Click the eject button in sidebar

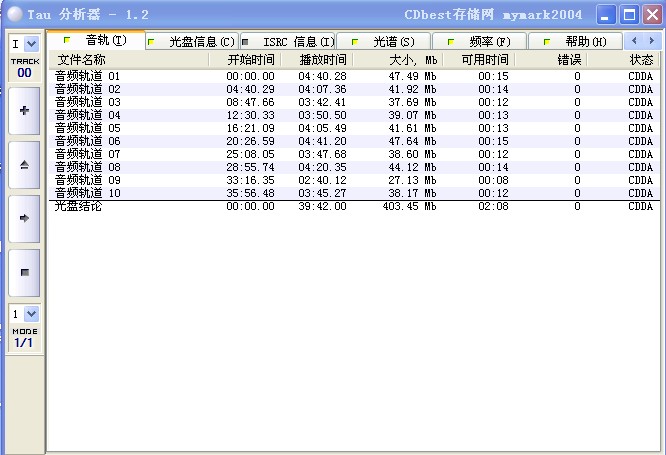(24, 165)
